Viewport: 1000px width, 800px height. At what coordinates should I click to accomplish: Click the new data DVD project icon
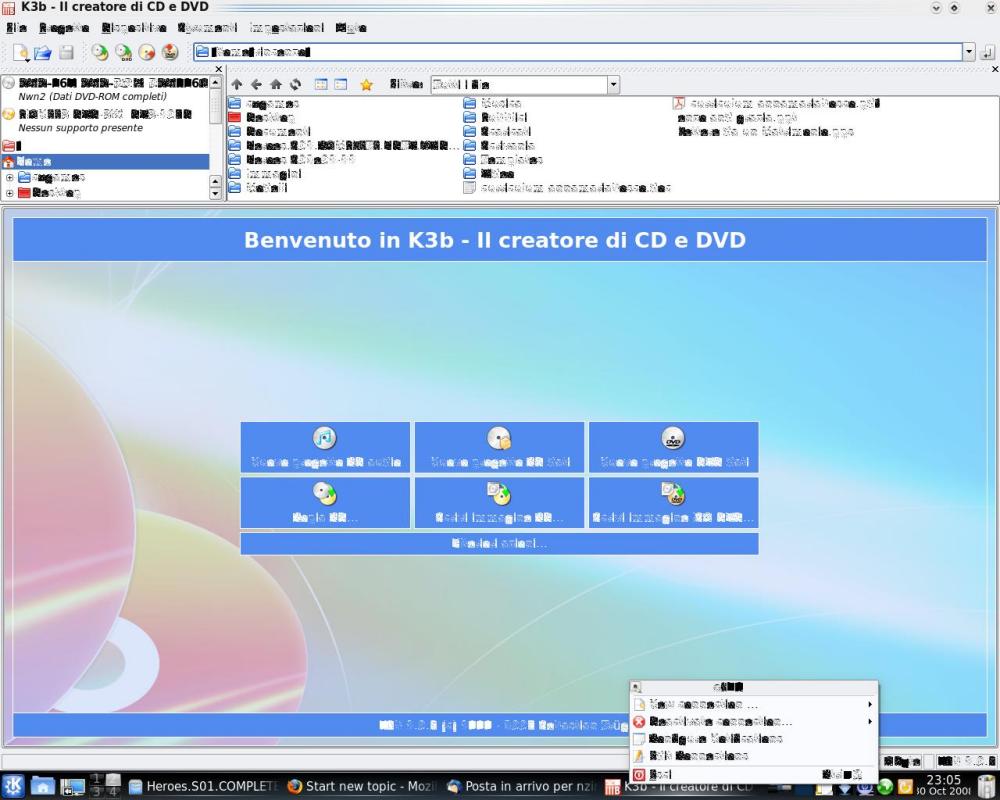tap(673, 438)
